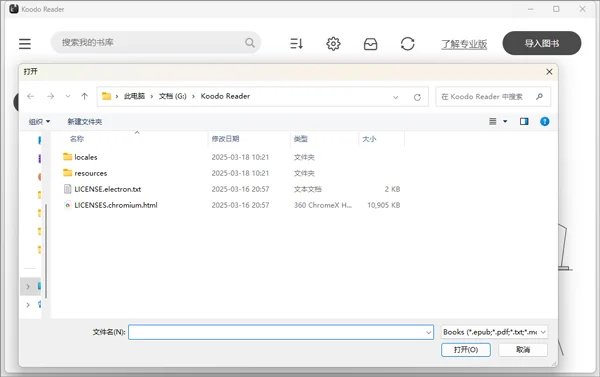Close the 打开 dialog
Viewport: 600px width, 377px height.
coord(549,72)
